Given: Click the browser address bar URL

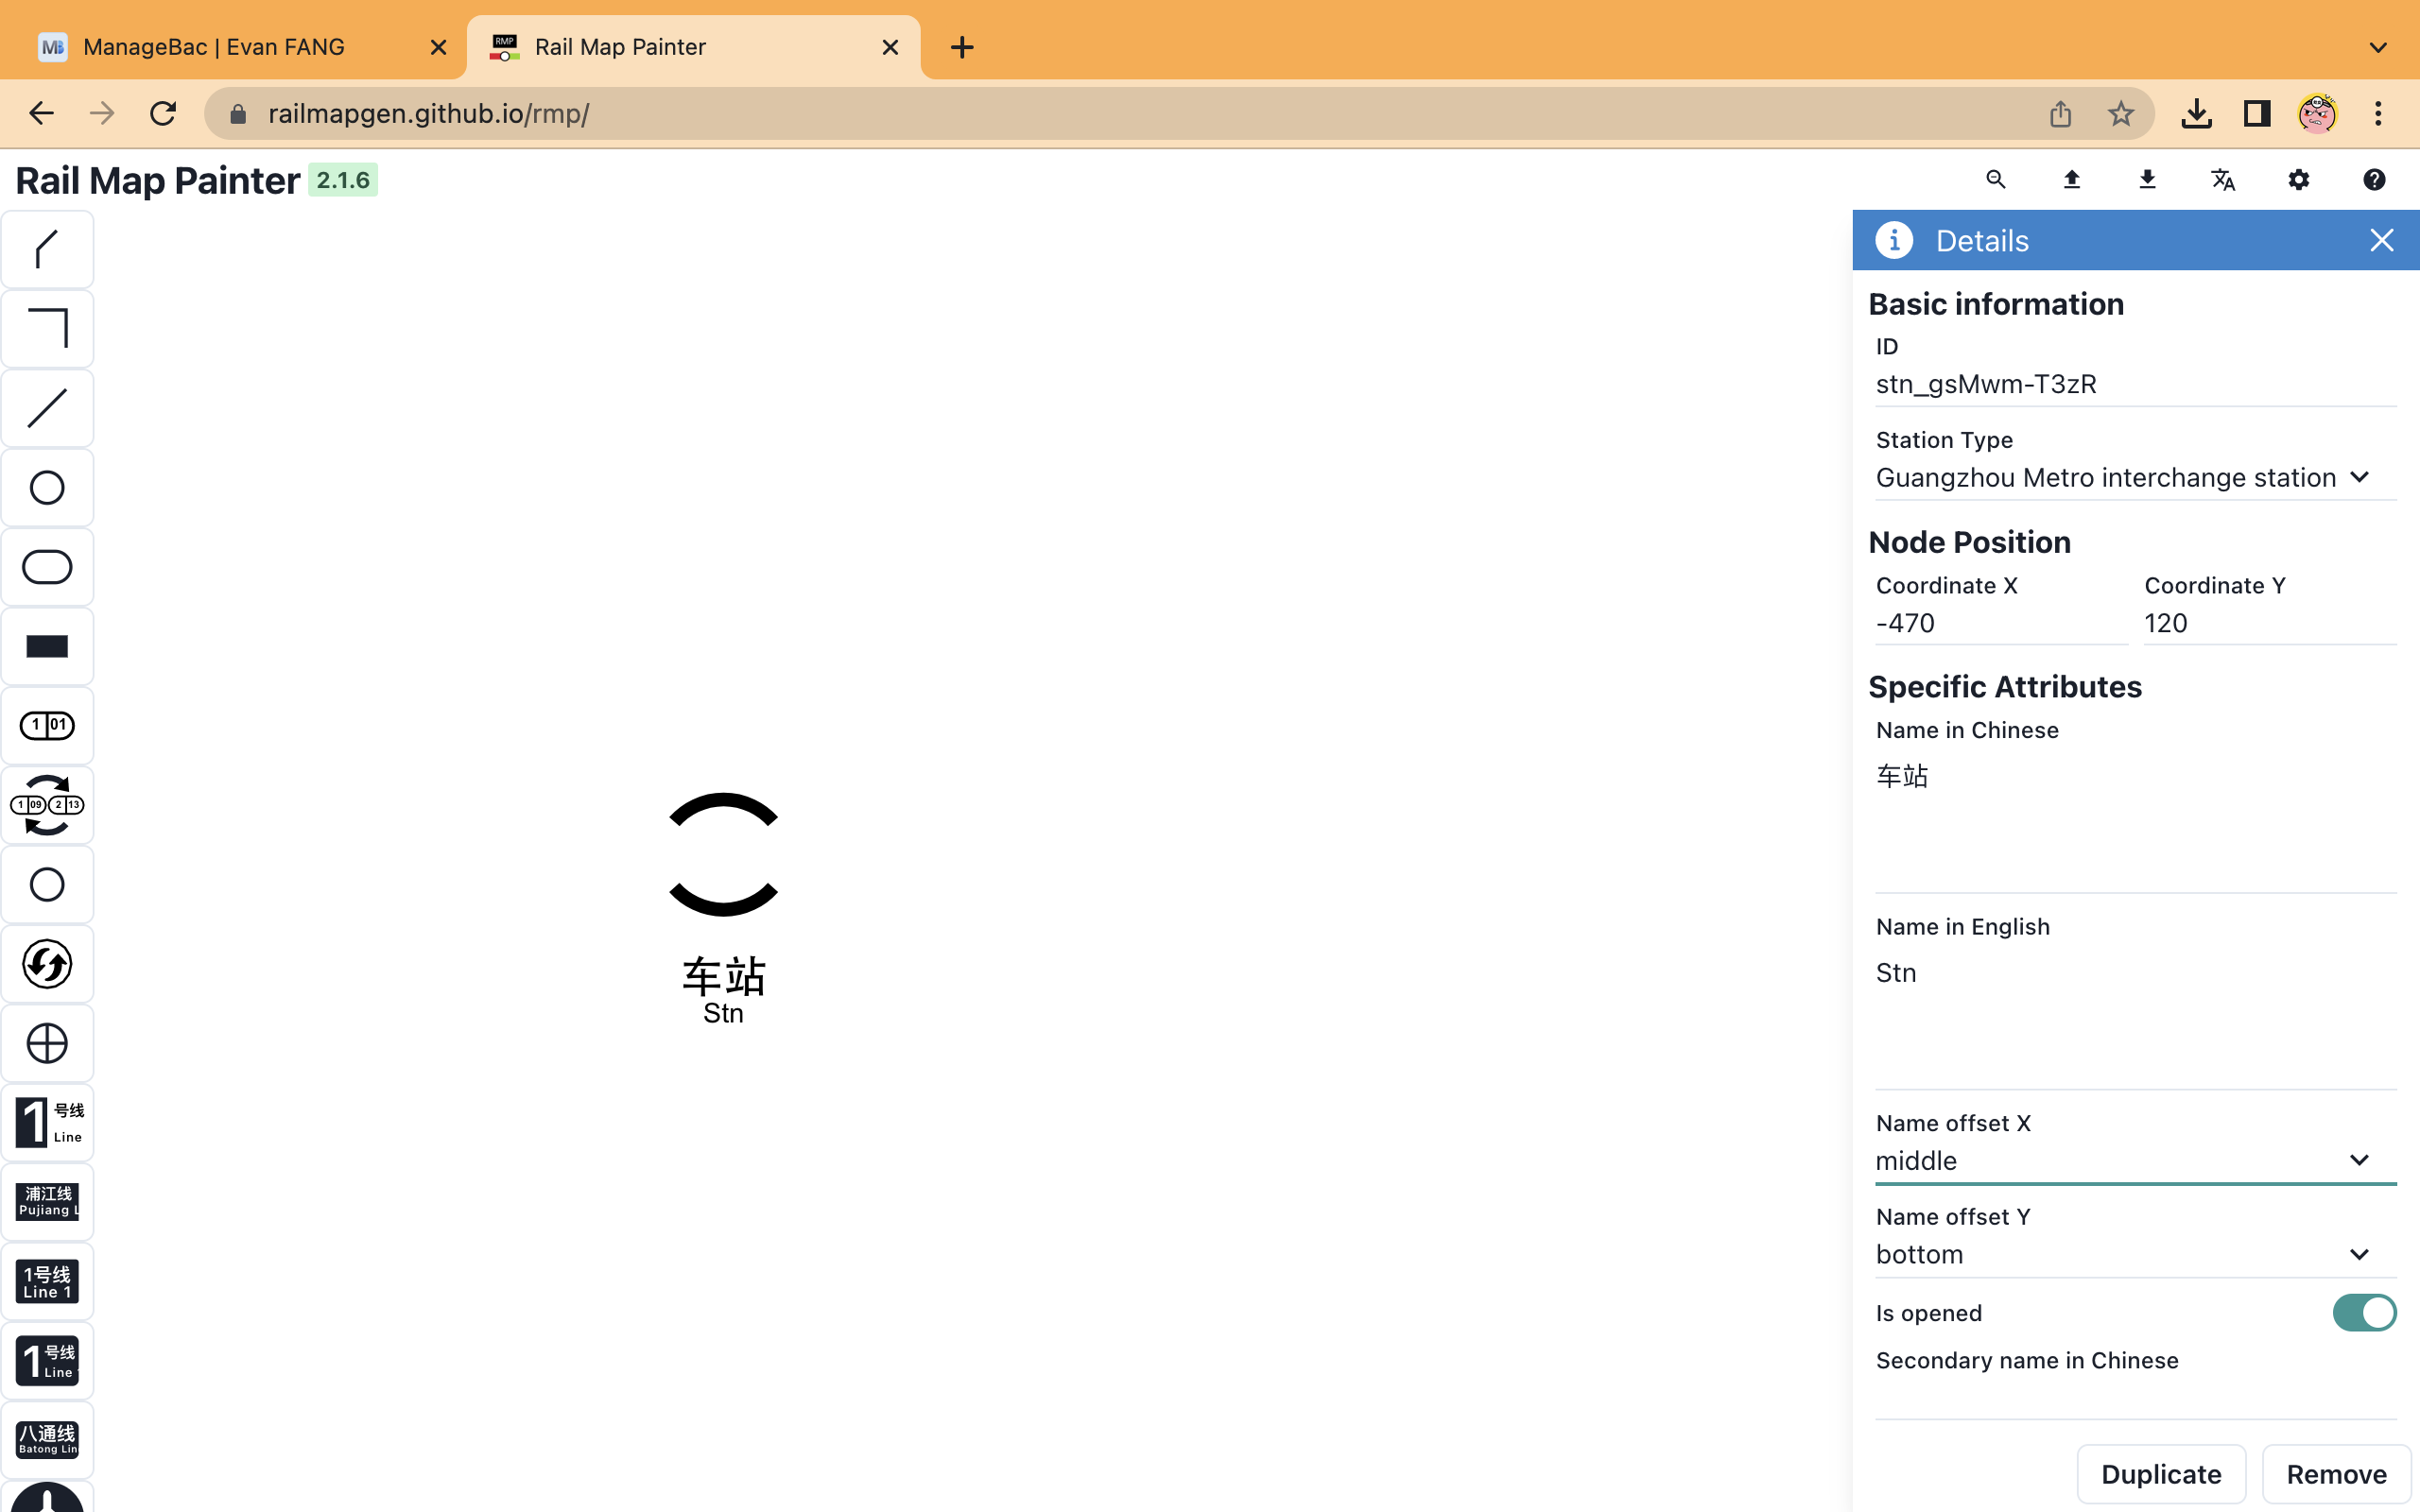Looking at the screenshot, I should coord(429,113).
